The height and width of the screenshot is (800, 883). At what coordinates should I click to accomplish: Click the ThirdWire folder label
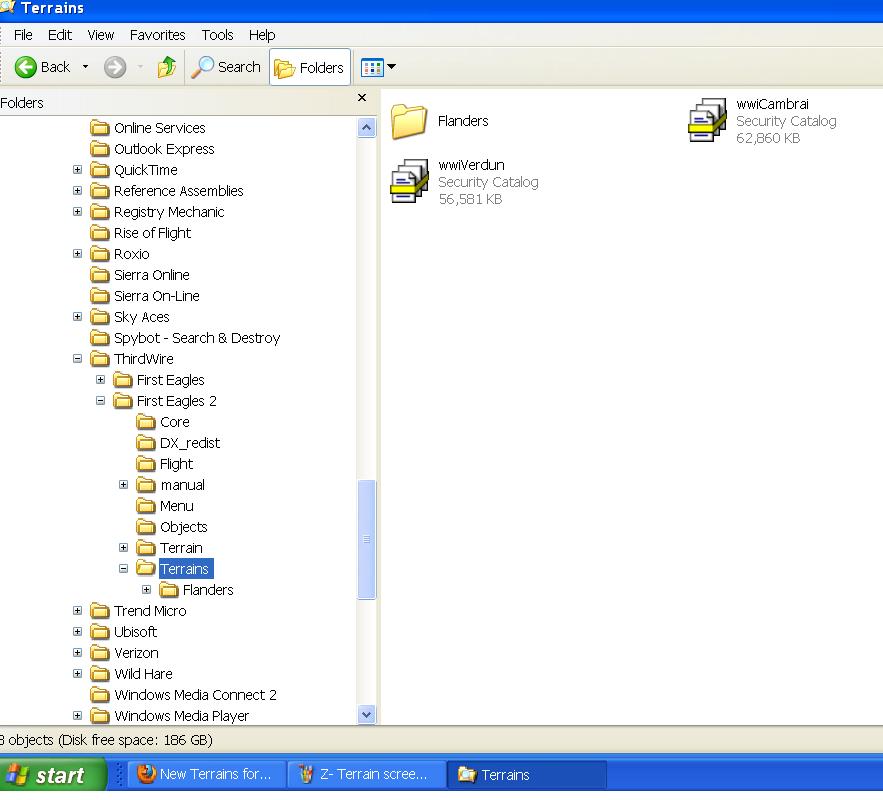coord(144,359)
